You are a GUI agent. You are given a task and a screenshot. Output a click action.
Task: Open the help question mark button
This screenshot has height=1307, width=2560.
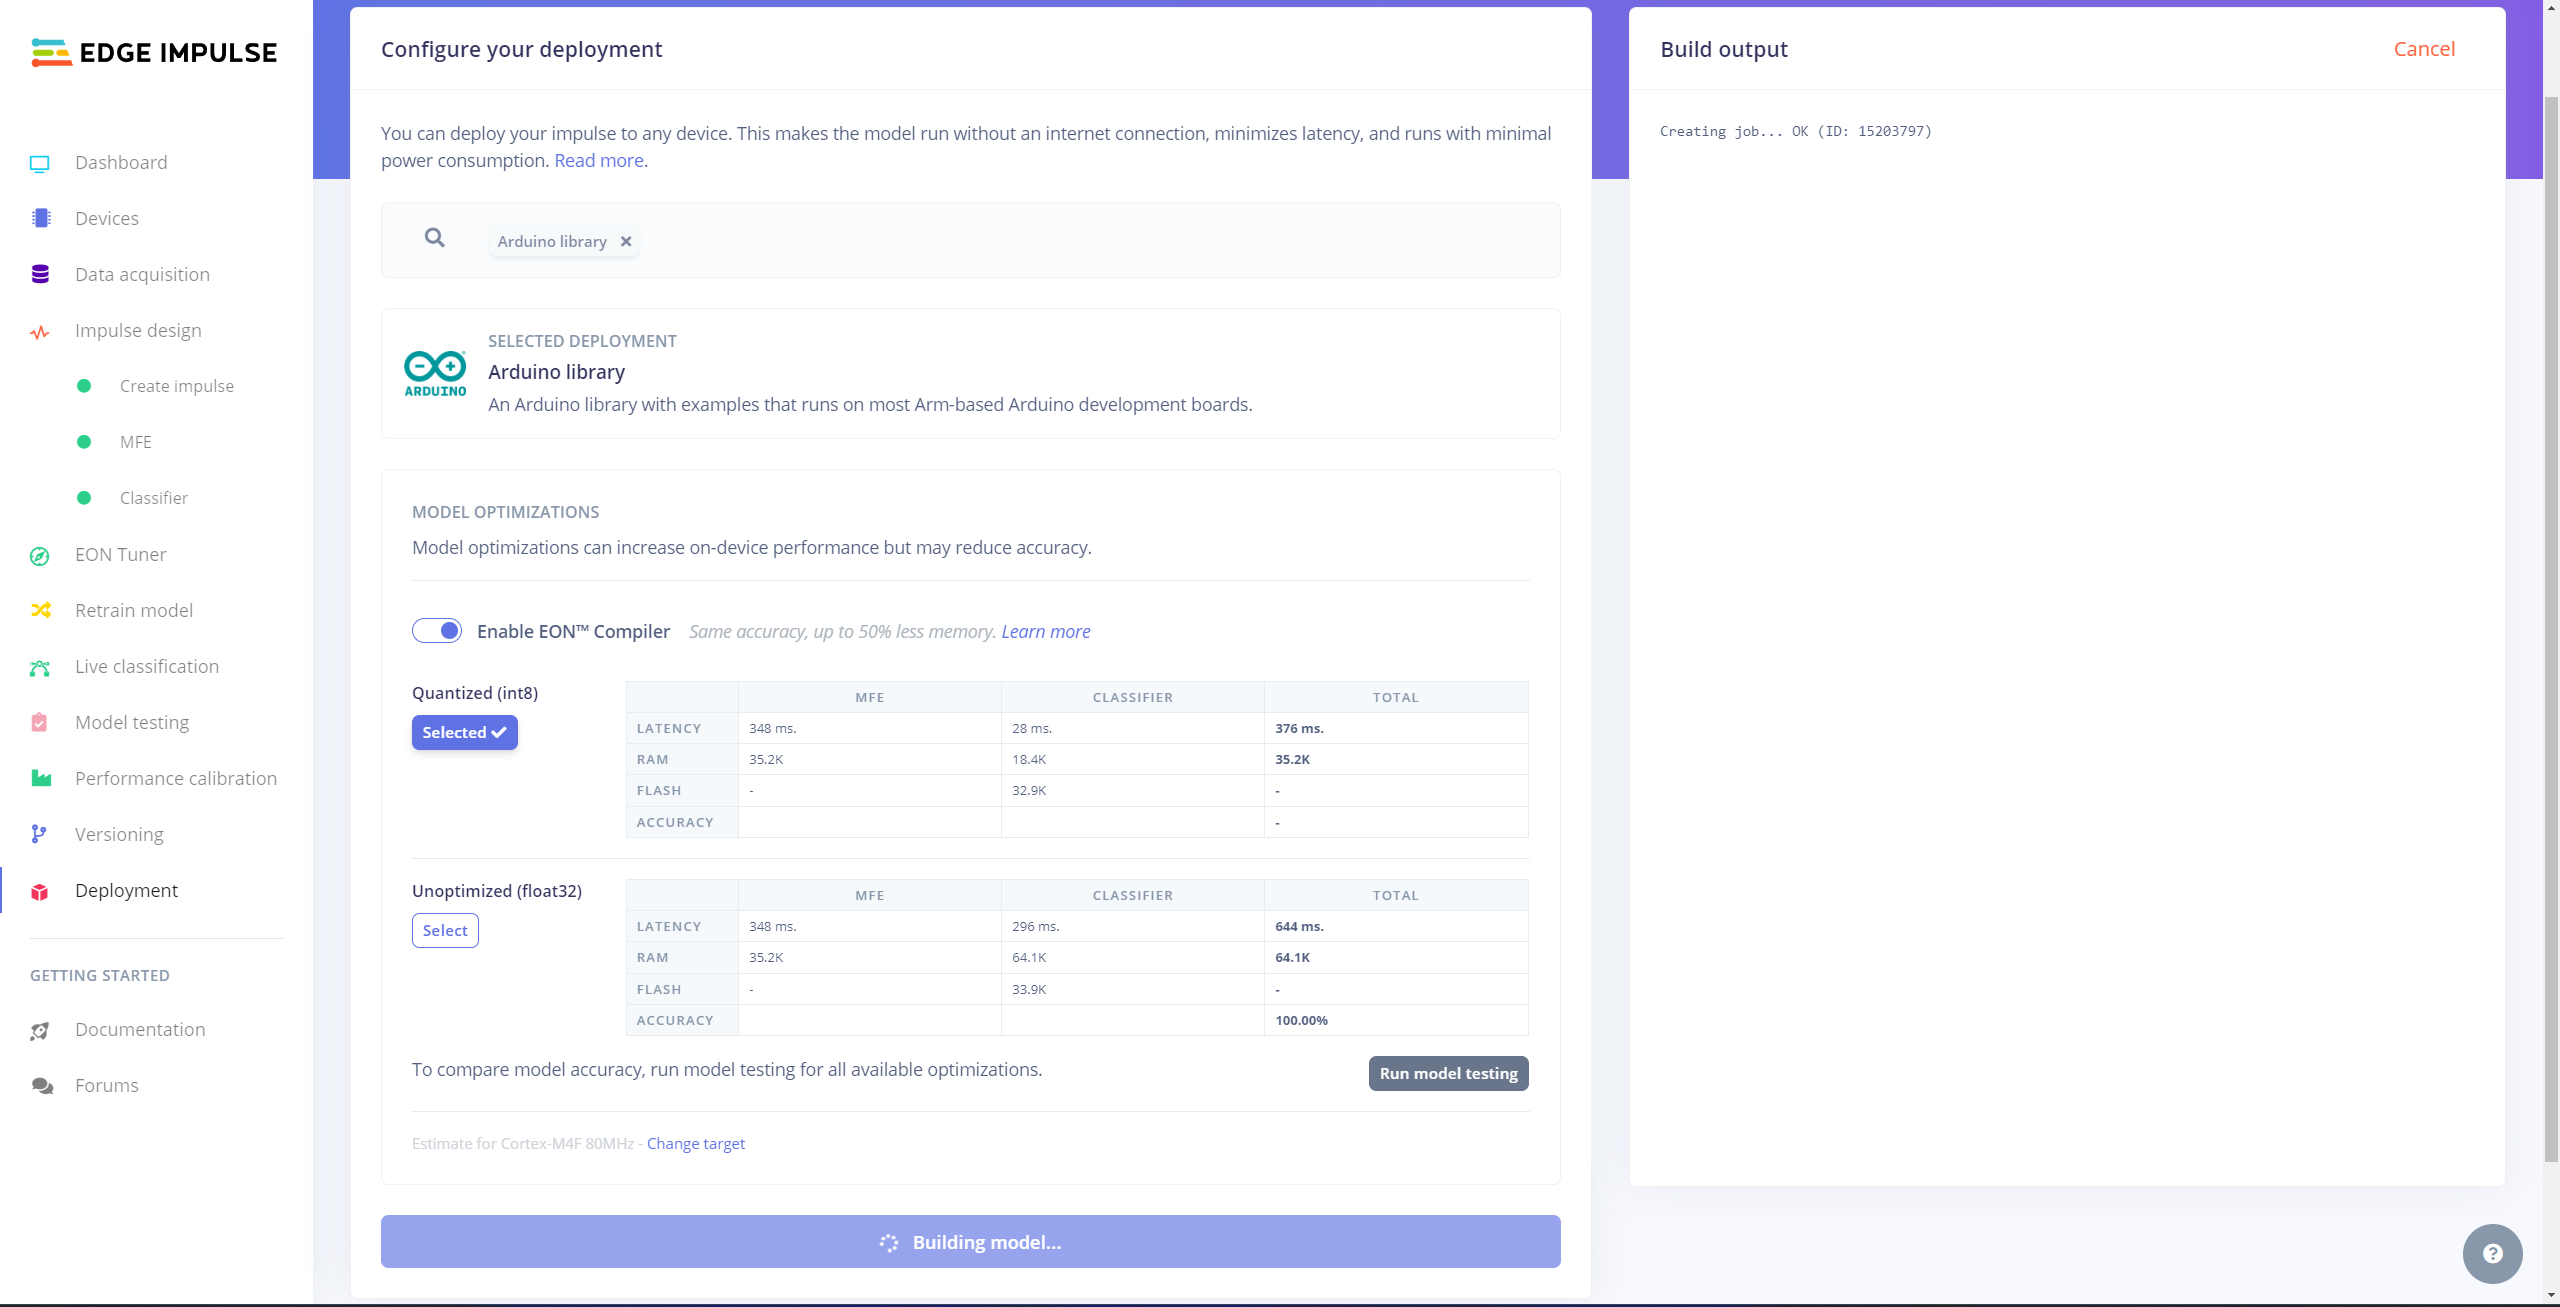(x=2492, y=1253)
